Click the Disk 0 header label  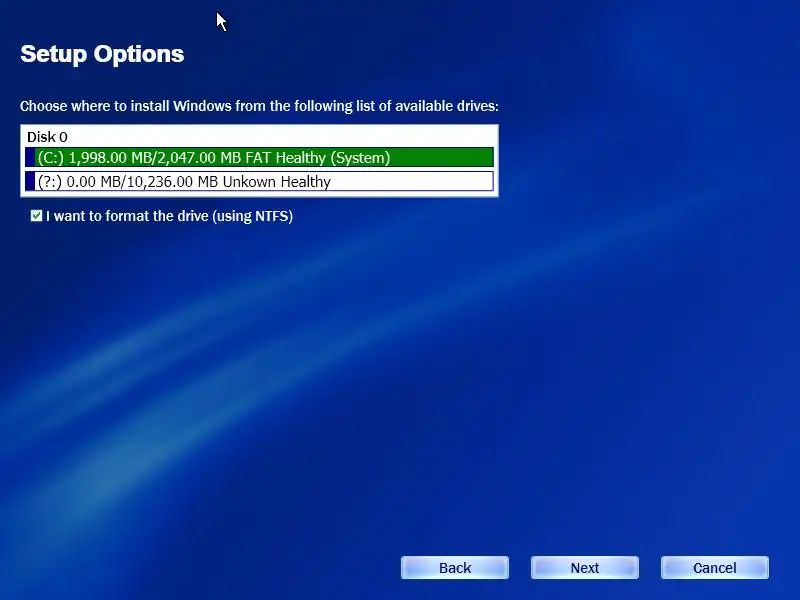(x=47, y=137)
